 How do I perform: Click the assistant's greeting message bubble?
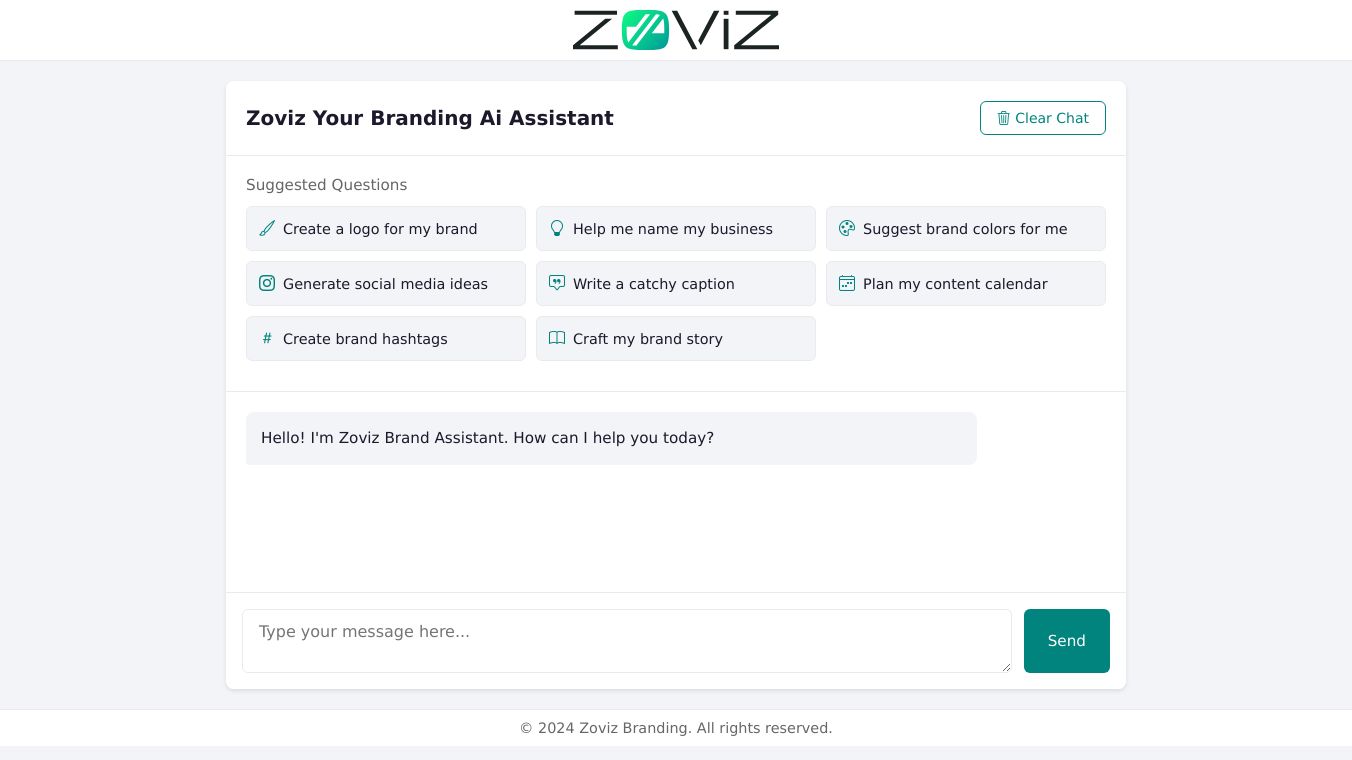pyautogui.click(x=610, y=438)
